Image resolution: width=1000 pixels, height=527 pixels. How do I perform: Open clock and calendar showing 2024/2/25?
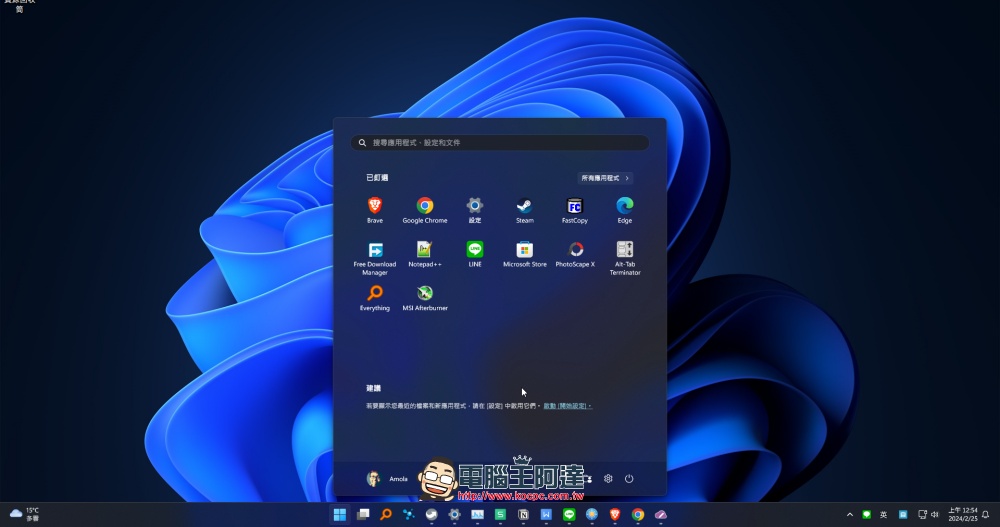click(962, 515)
